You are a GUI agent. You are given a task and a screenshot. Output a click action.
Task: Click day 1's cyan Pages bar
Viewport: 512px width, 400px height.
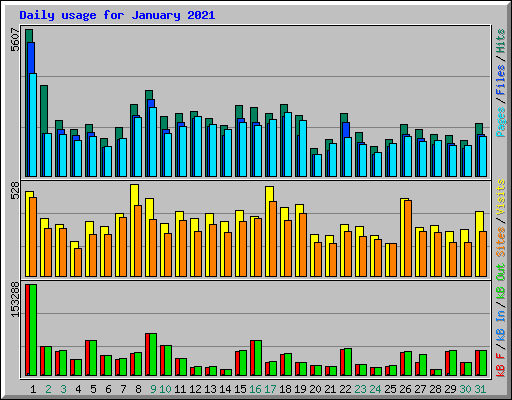coord(33,125)
